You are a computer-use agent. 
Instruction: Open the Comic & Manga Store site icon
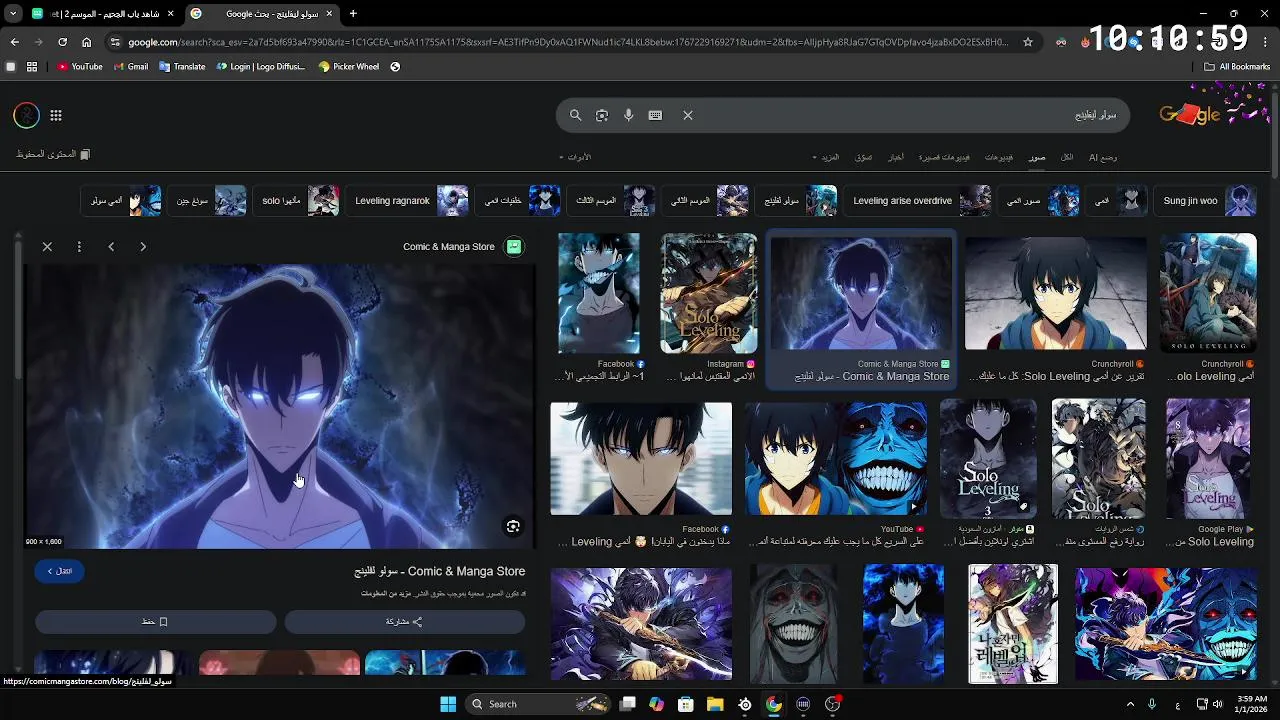tap(514, 246)
